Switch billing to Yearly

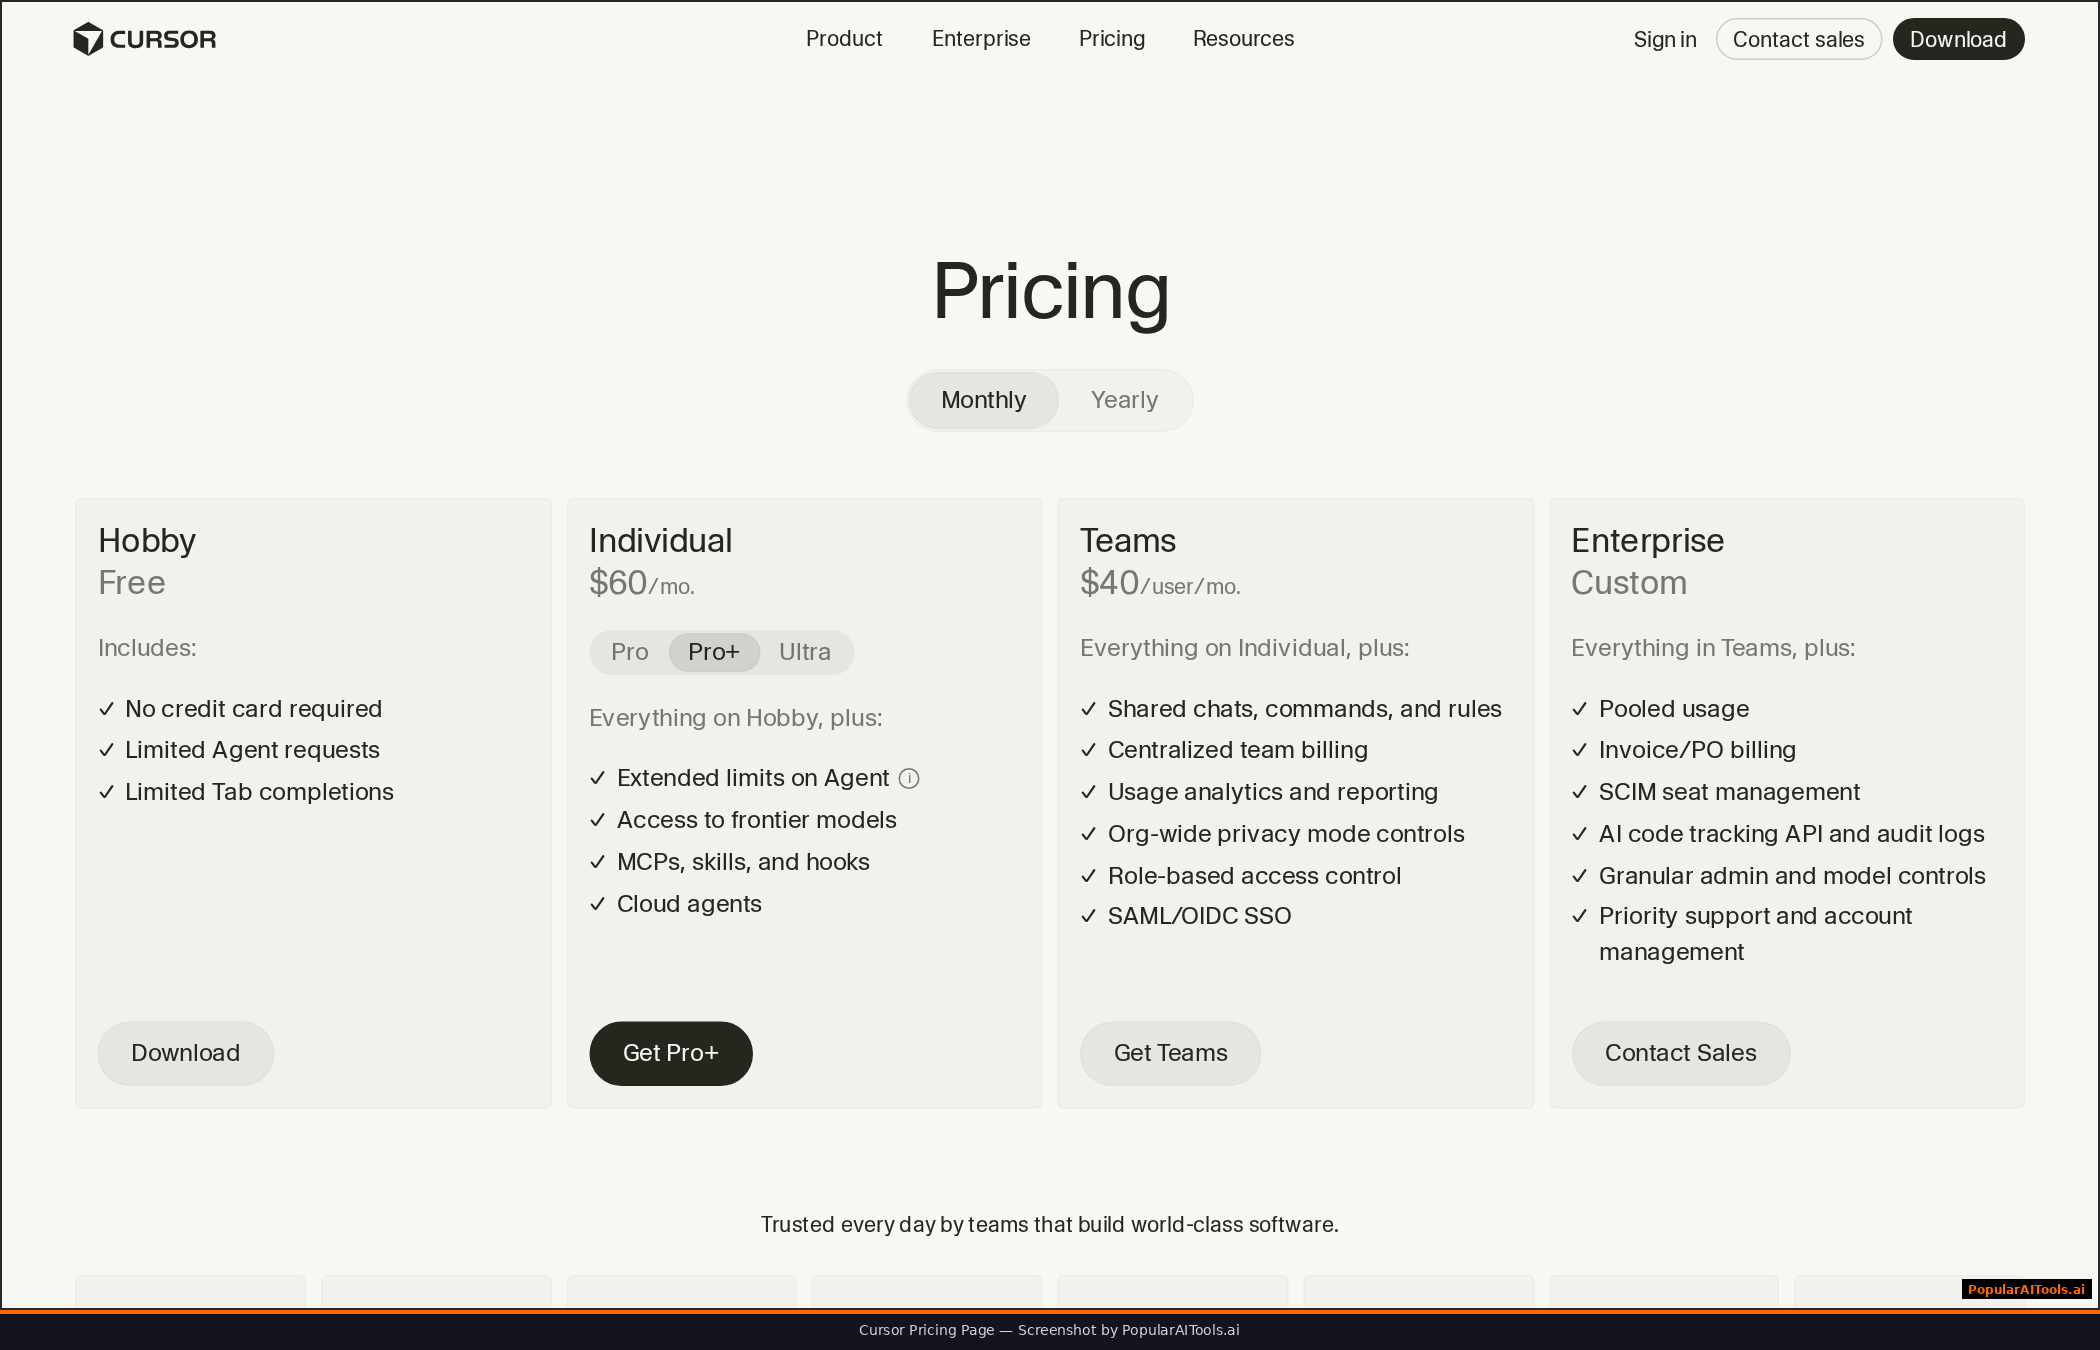1124,400
